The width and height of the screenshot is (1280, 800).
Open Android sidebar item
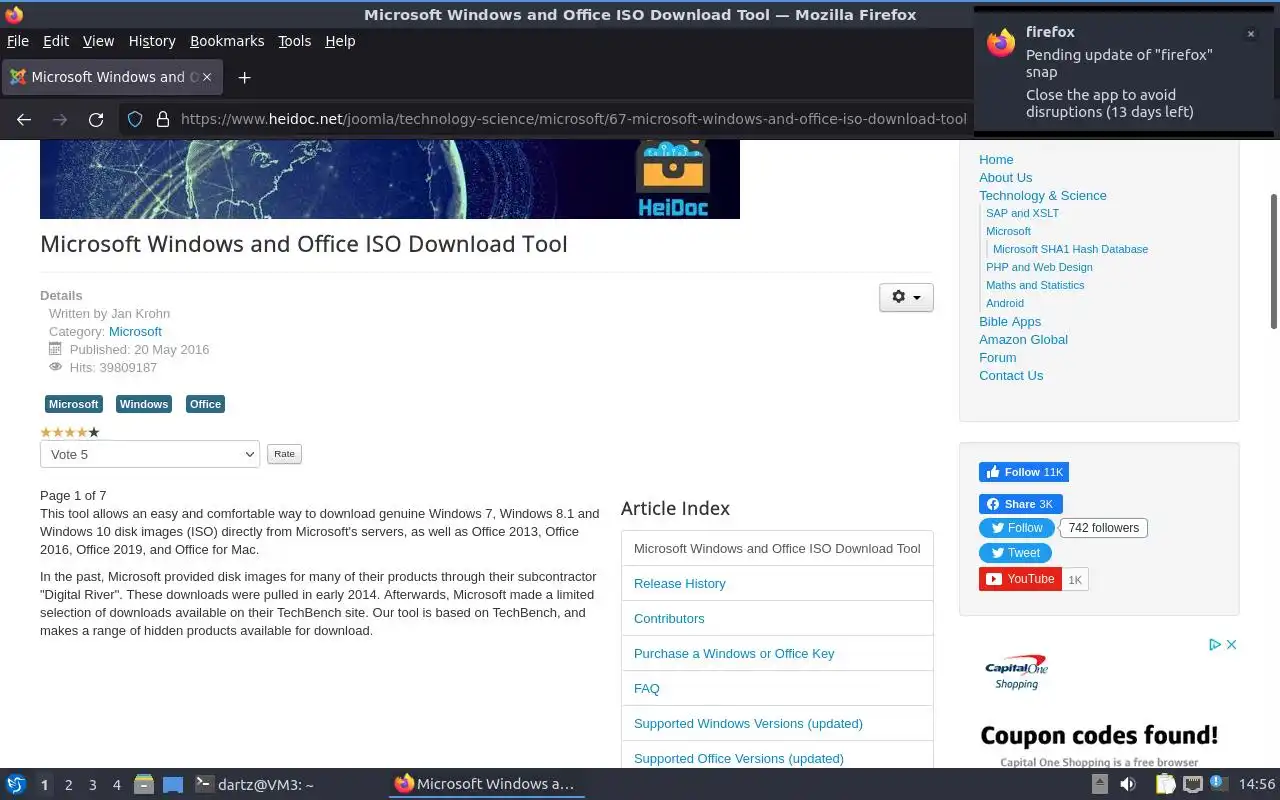pos(1004,303)
